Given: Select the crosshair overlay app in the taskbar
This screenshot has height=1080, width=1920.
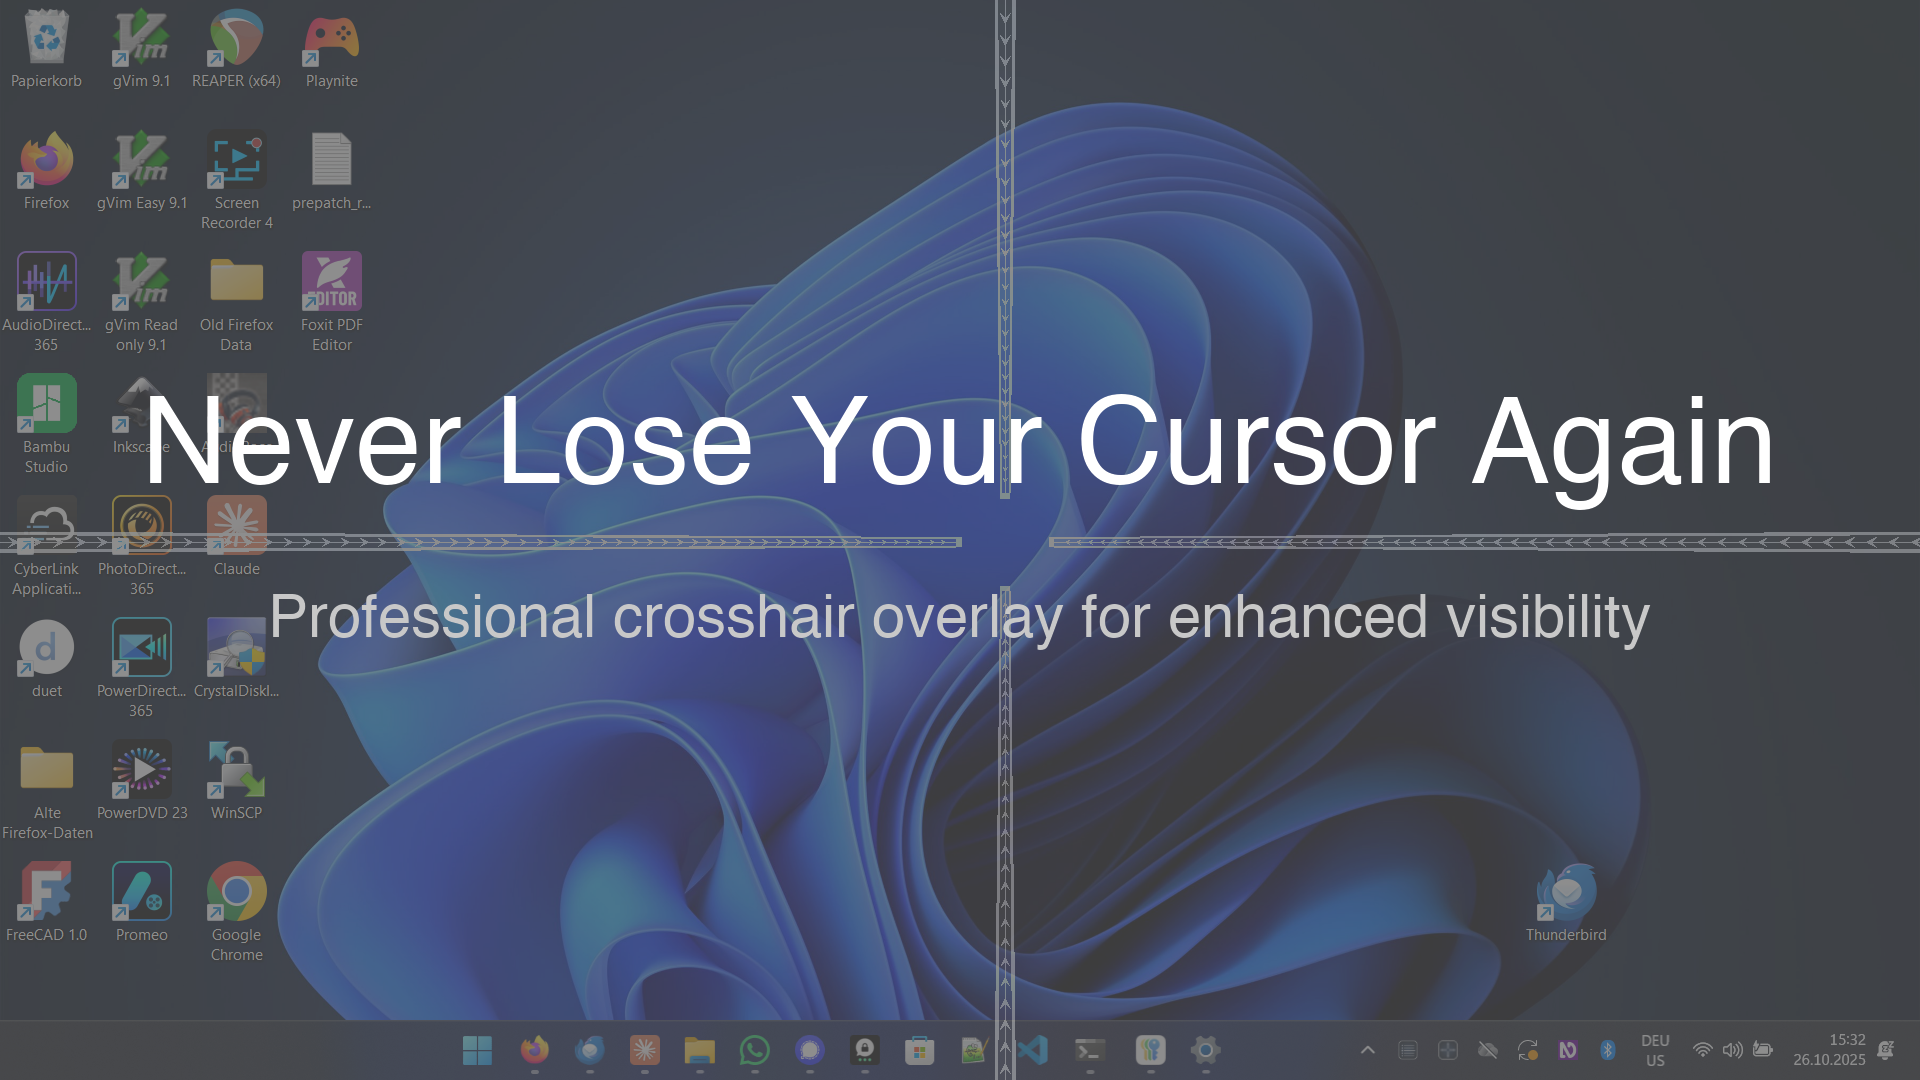Looking at the screenshot, I should (1447, 1050).
